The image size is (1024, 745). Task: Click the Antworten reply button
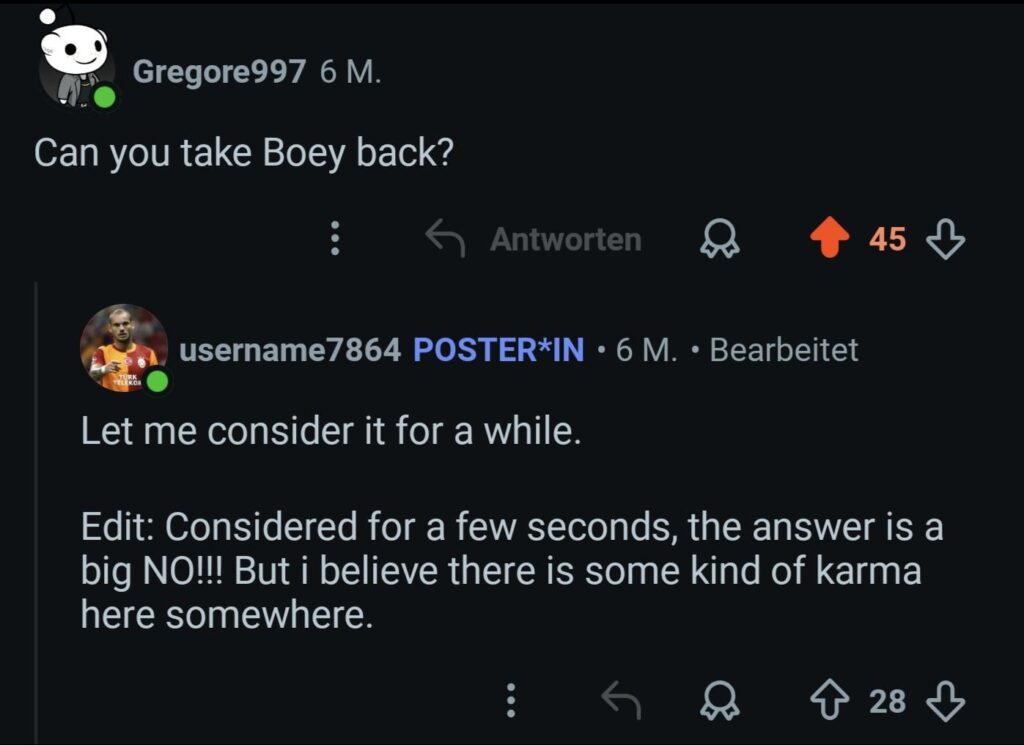565,238
